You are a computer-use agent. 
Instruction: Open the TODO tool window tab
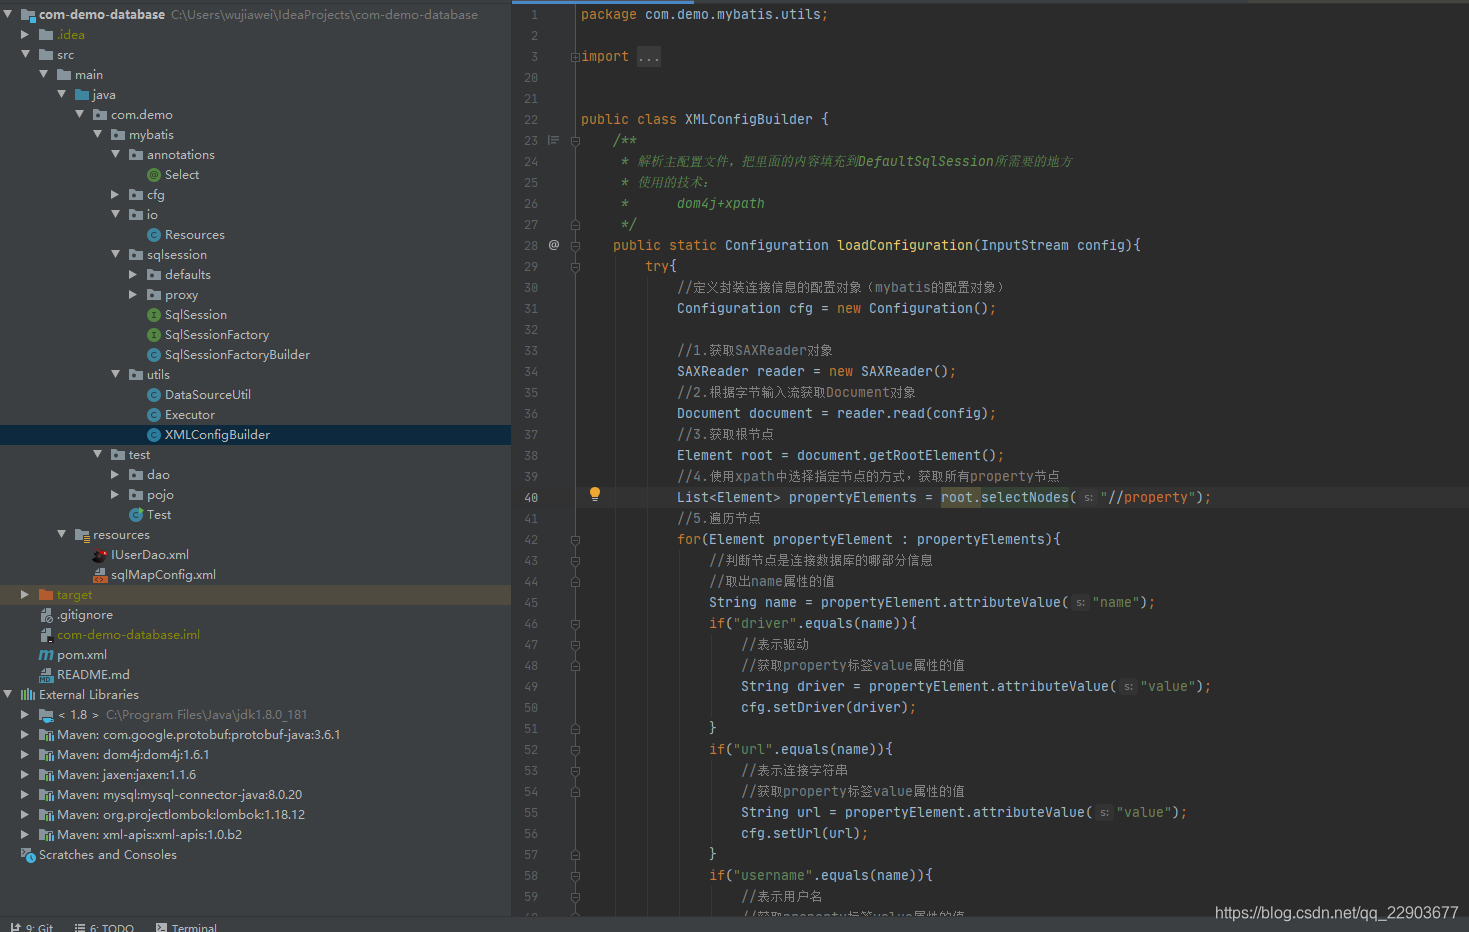[x=105, y=927]
